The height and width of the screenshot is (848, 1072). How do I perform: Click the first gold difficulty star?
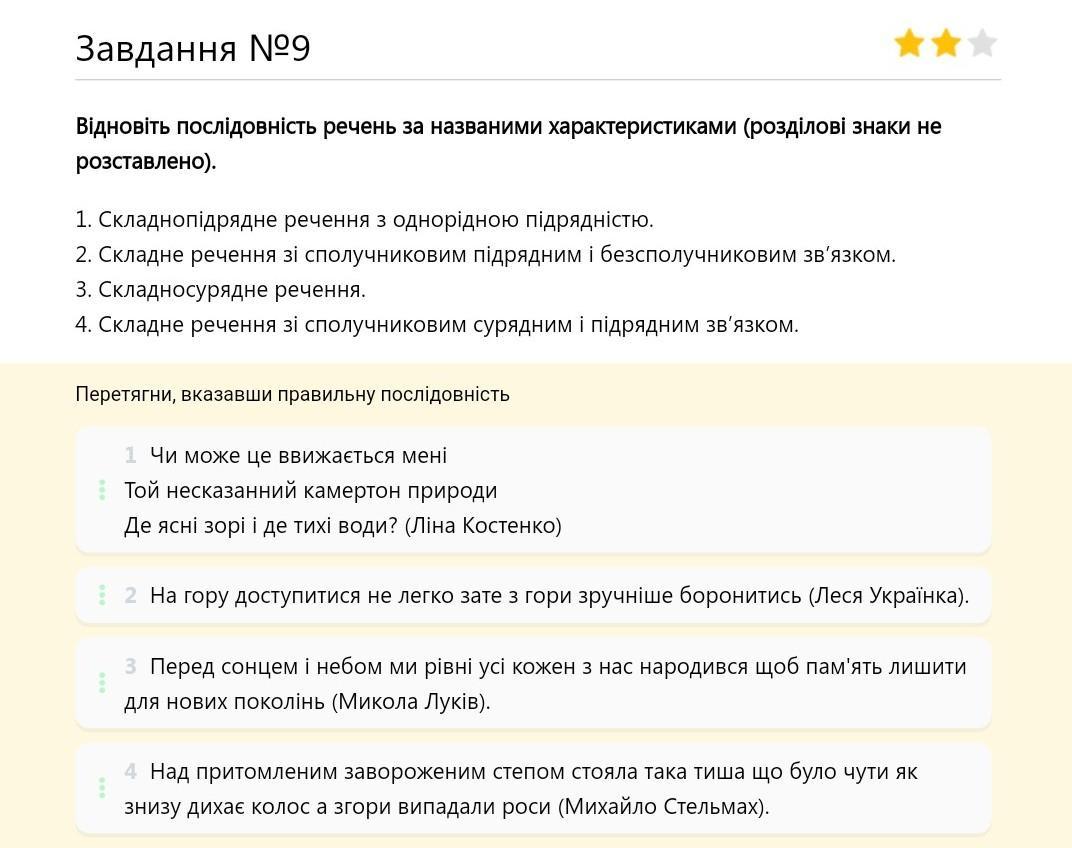click(x=909, y=44)
